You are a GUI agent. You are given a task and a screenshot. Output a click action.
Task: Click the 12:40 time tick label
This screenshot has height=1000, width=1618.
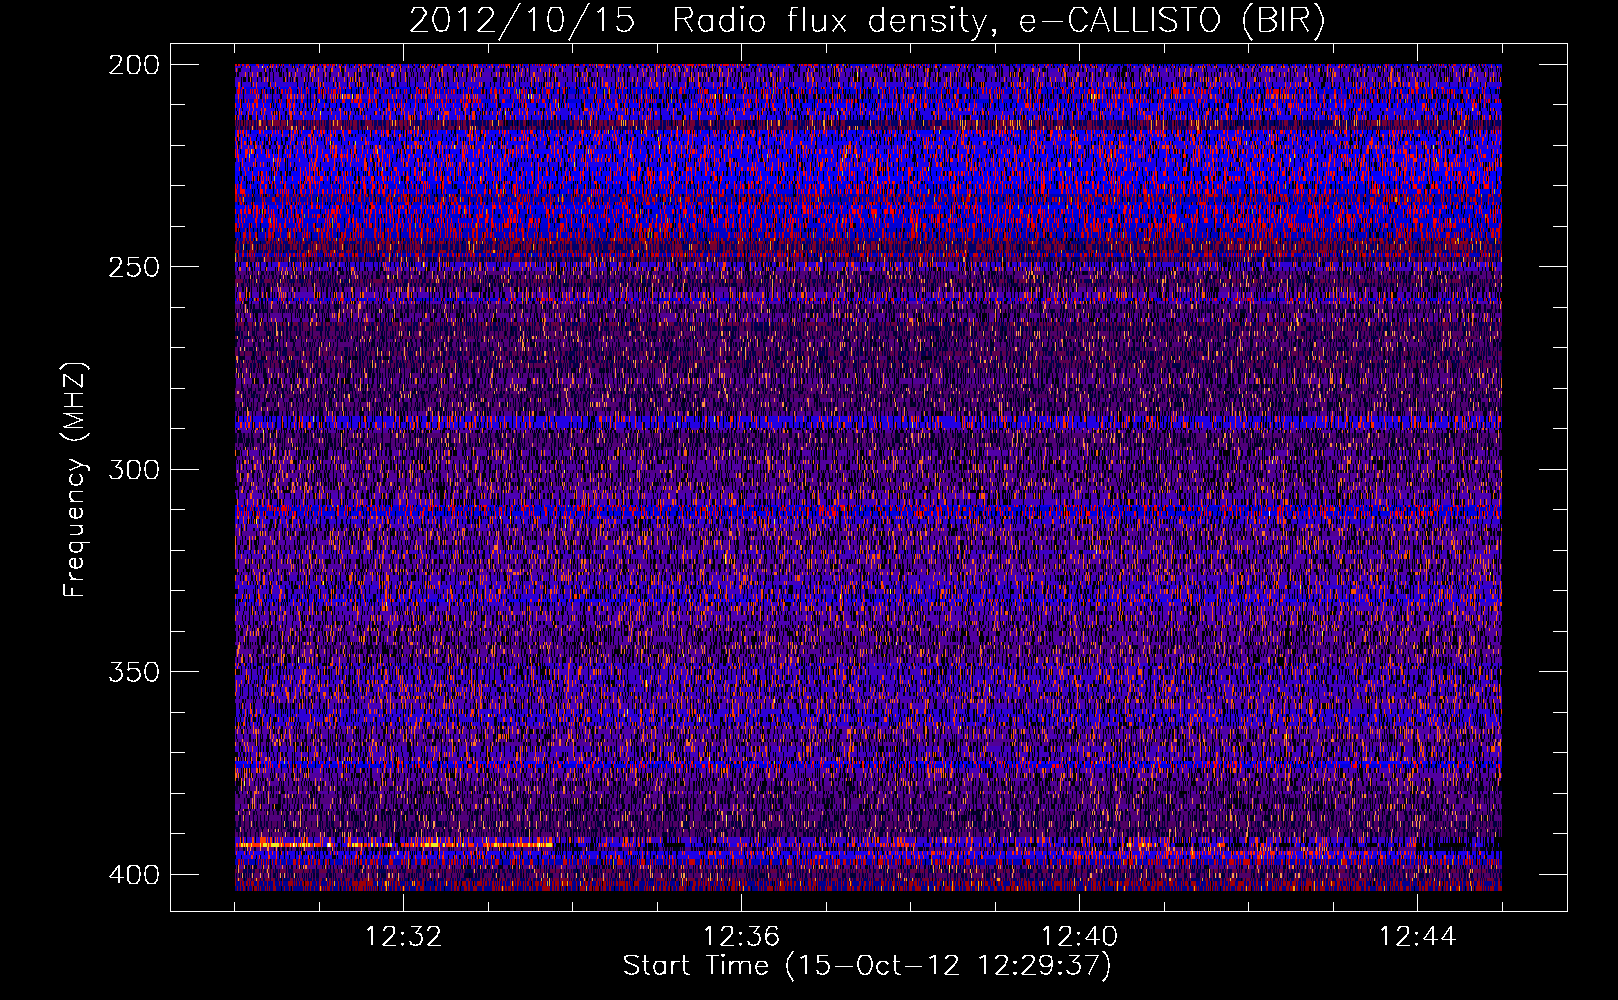point(1079,937)
